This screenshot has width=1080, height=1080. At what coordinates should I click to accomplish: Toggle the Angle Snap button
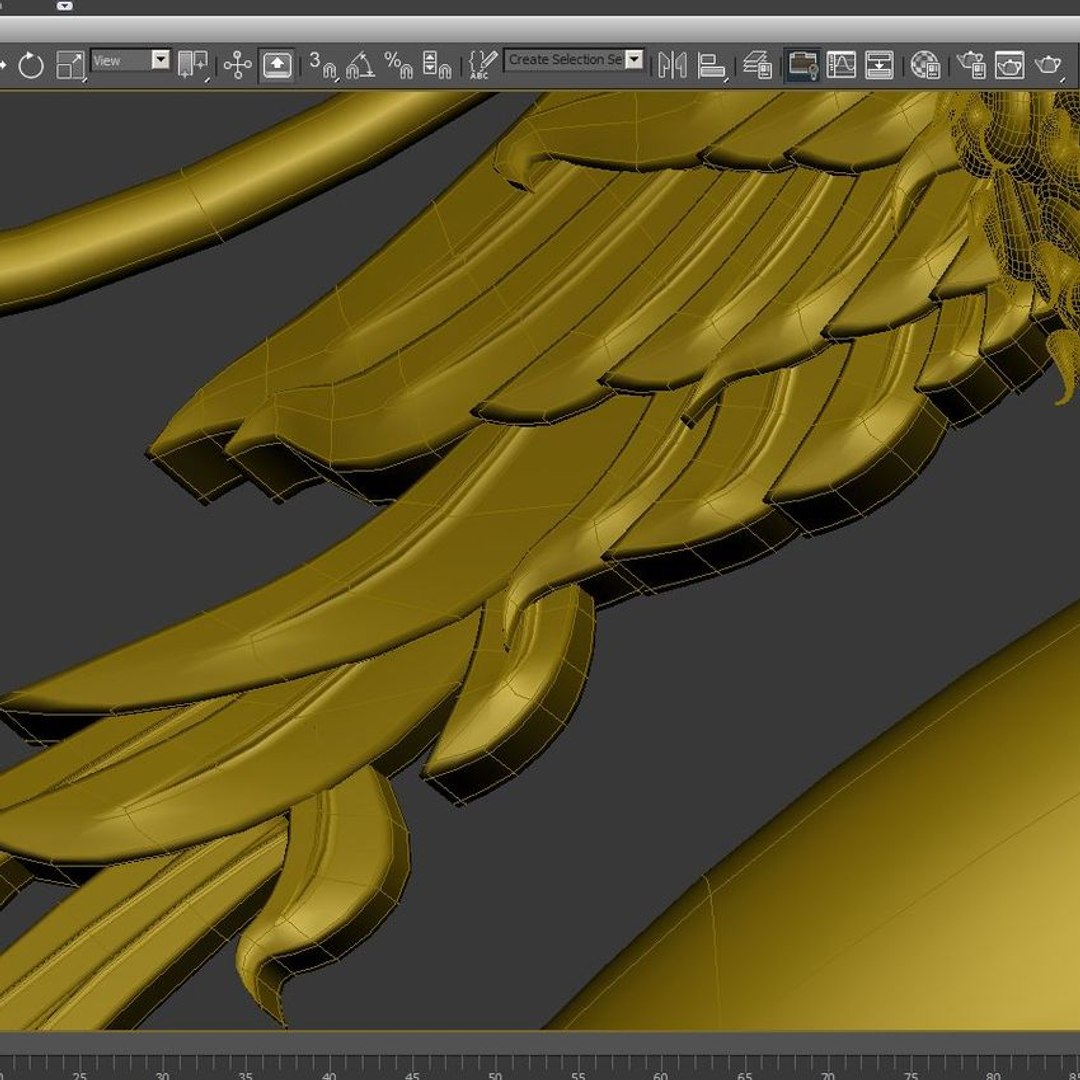coord(360,65)
